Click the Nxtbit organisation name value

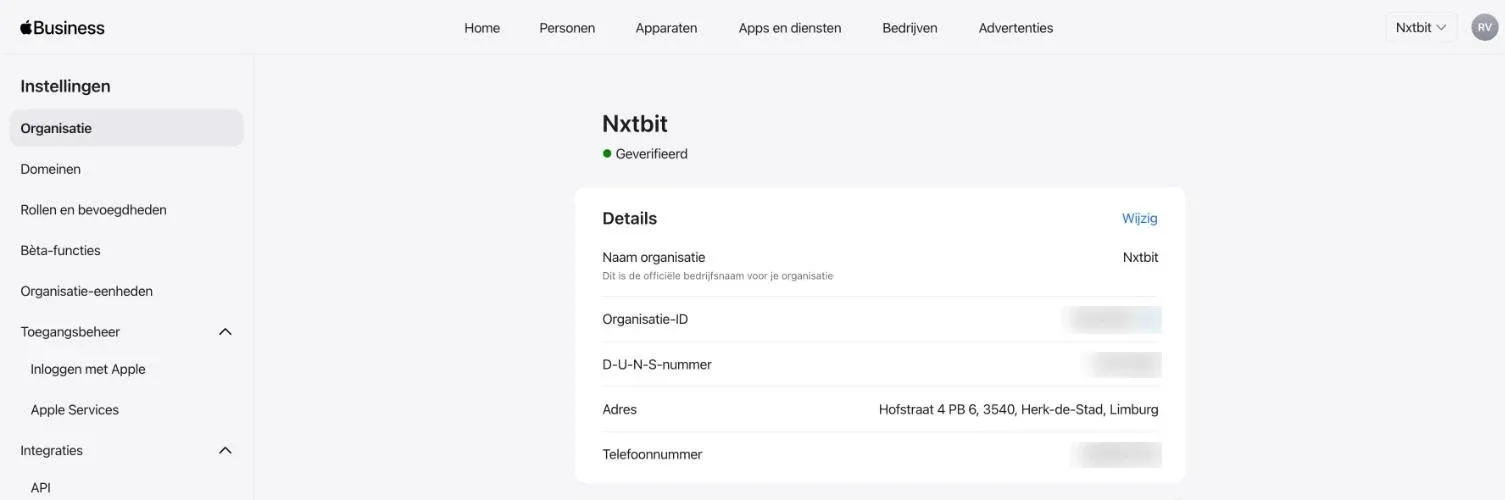(1141, 258)
